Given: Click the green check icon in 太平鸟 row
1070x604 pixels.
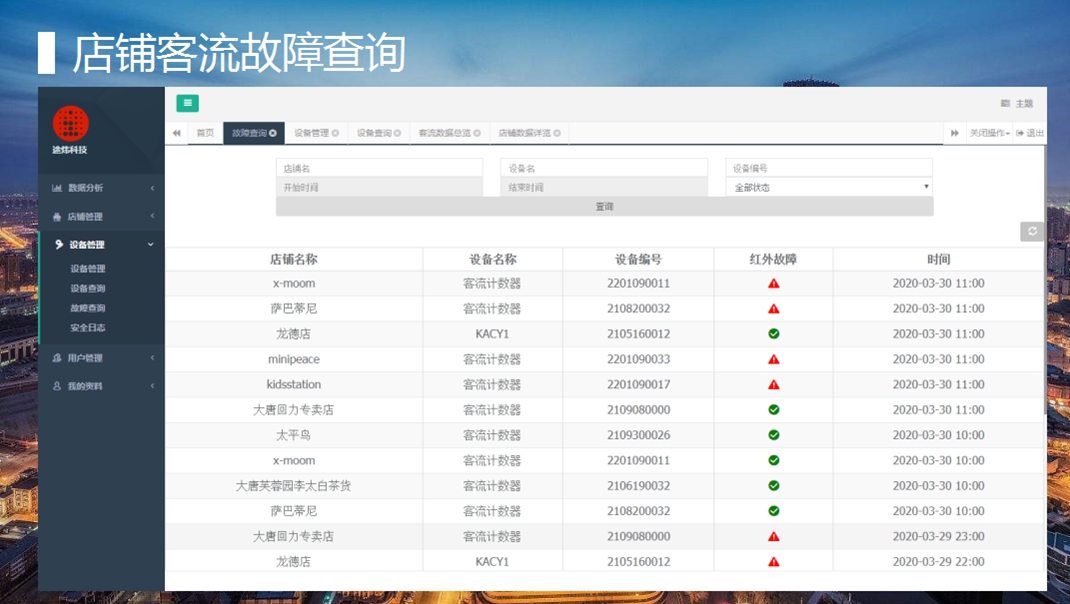Looking at the screenshot, I should 773,435.
